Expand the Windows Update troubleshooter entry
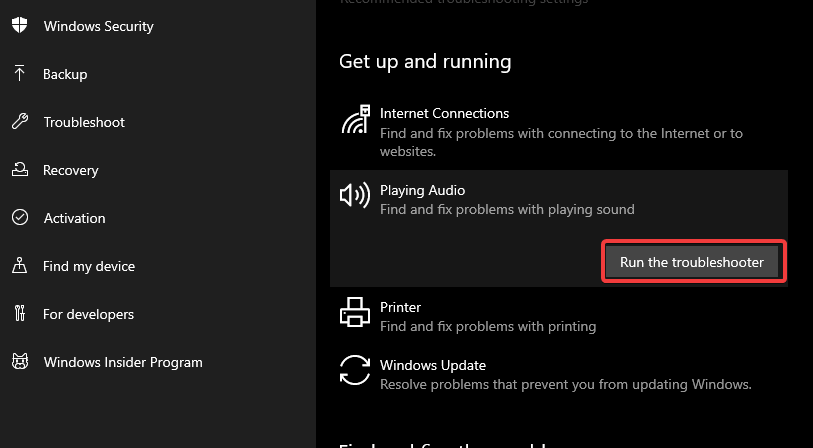The width and height of the screenshot is (813, 448). point(559,374)
